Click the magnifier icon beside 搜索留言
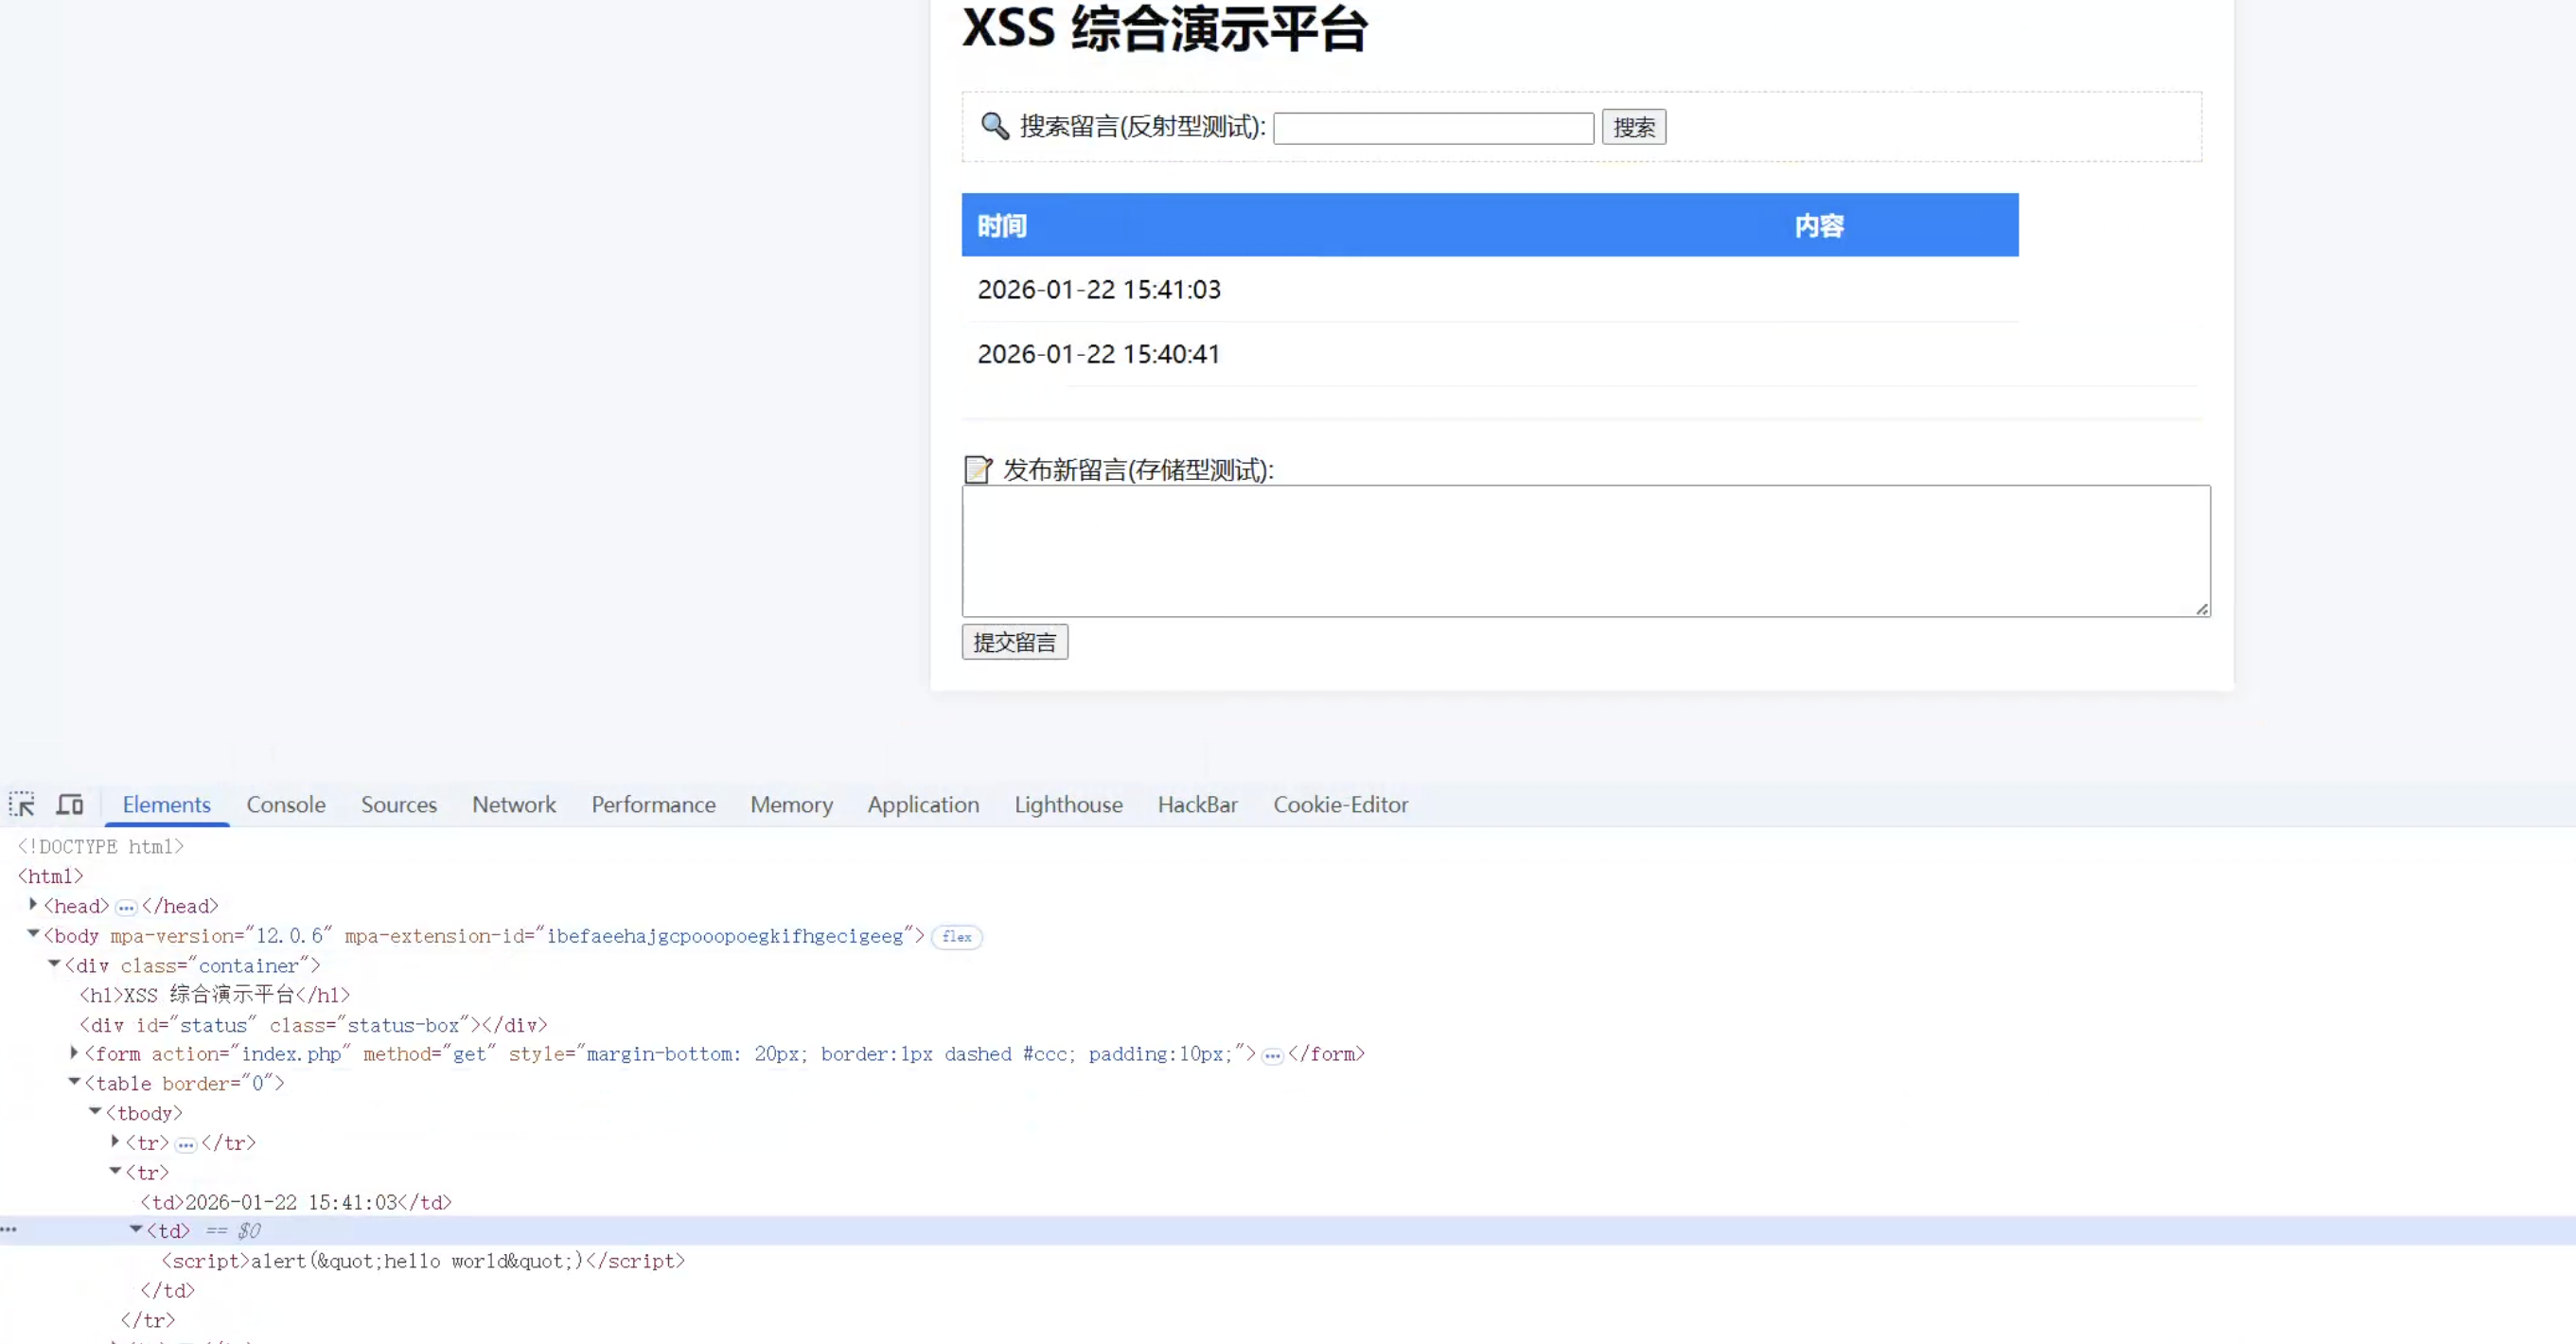Viewport: 2576px width, 1344px height. [994, 126]
